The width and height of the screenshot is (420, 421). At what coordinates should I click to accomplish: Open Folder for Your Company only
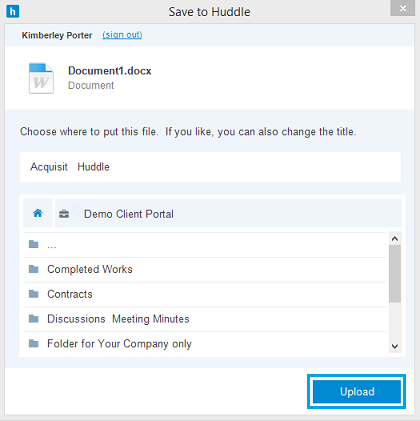click(205, 343)
